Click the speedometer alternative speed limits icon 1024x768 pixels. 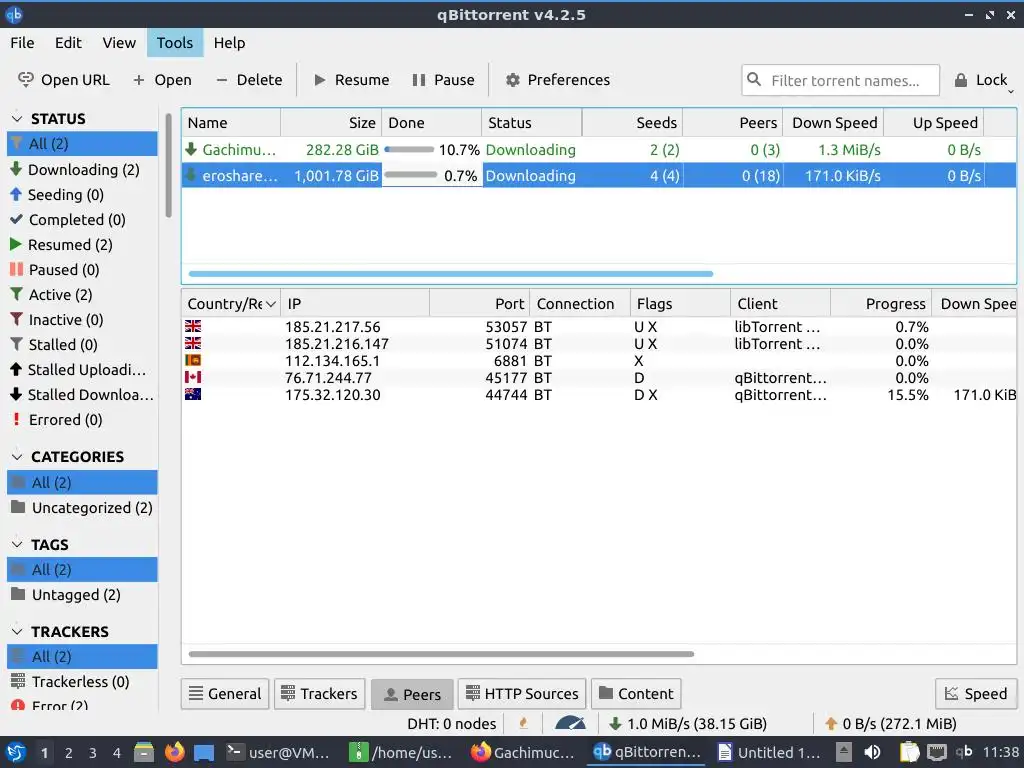[x=570, y=724]
